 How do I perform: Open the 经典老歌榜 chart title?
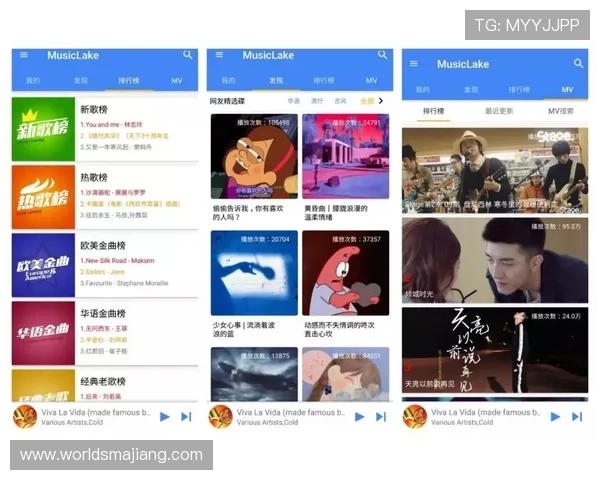coord(103,382)
